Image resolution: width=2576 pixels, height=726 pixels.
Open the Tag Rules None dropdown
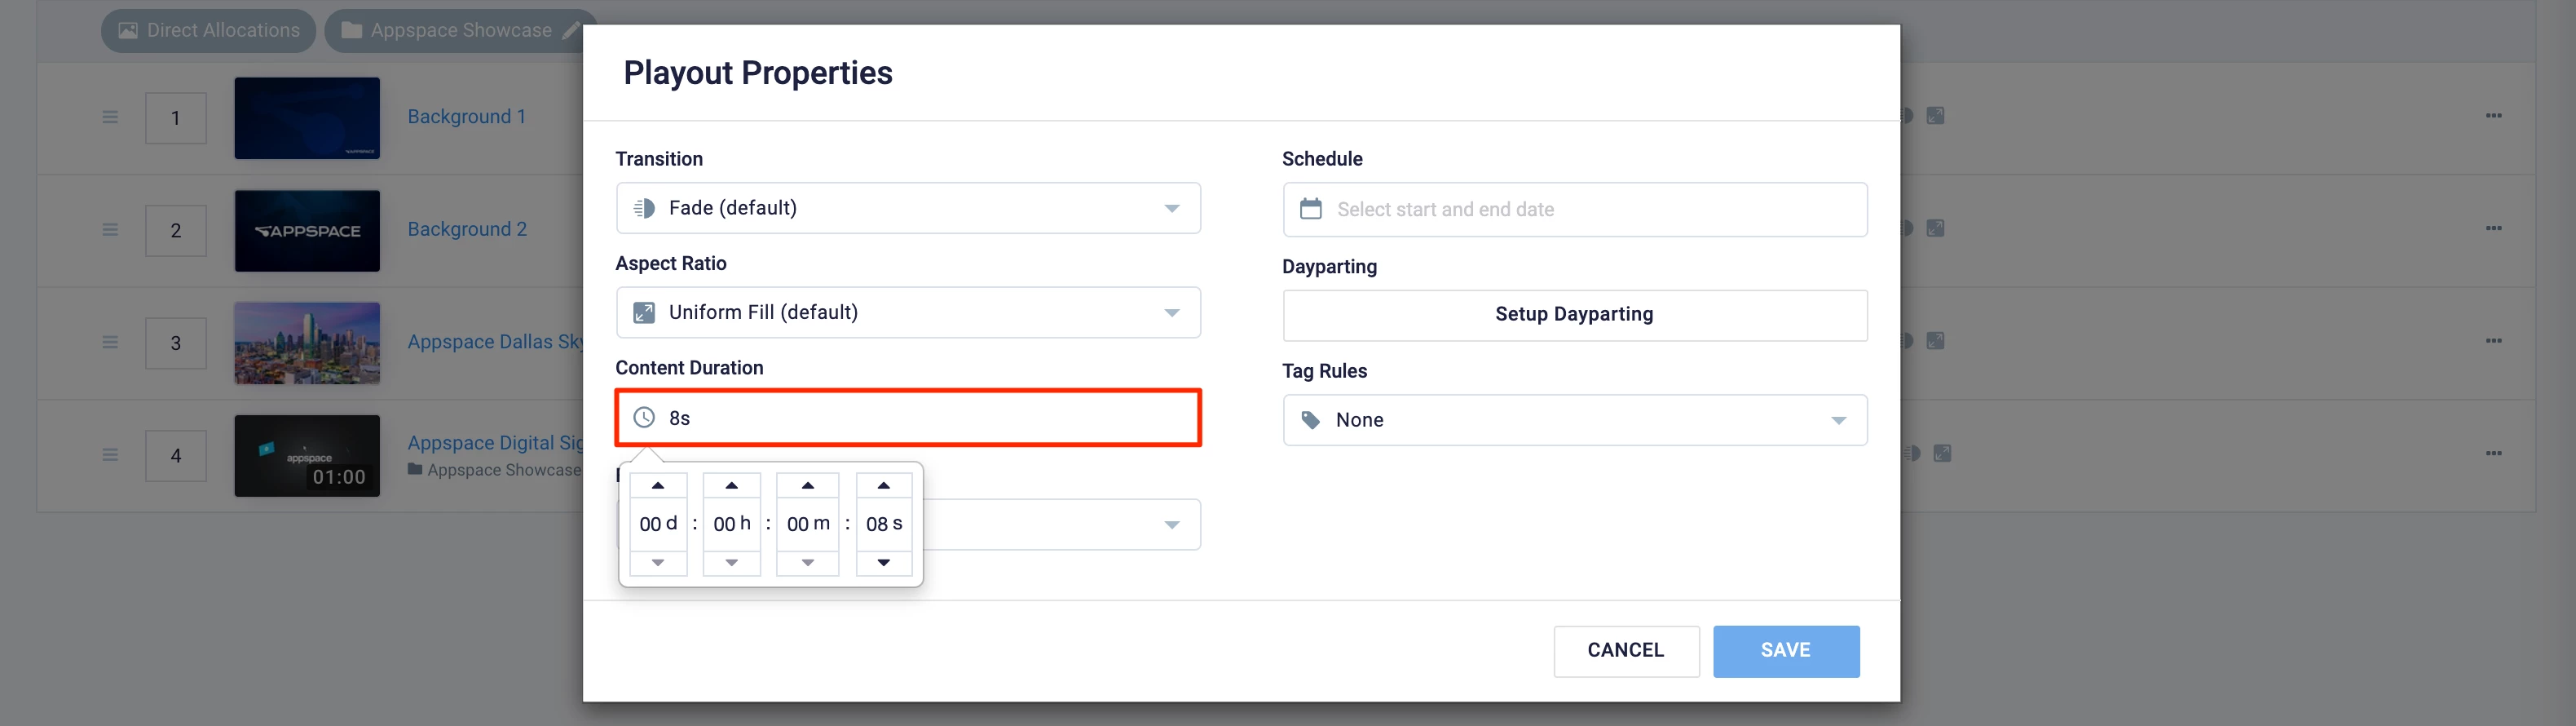coord(1574,420)
